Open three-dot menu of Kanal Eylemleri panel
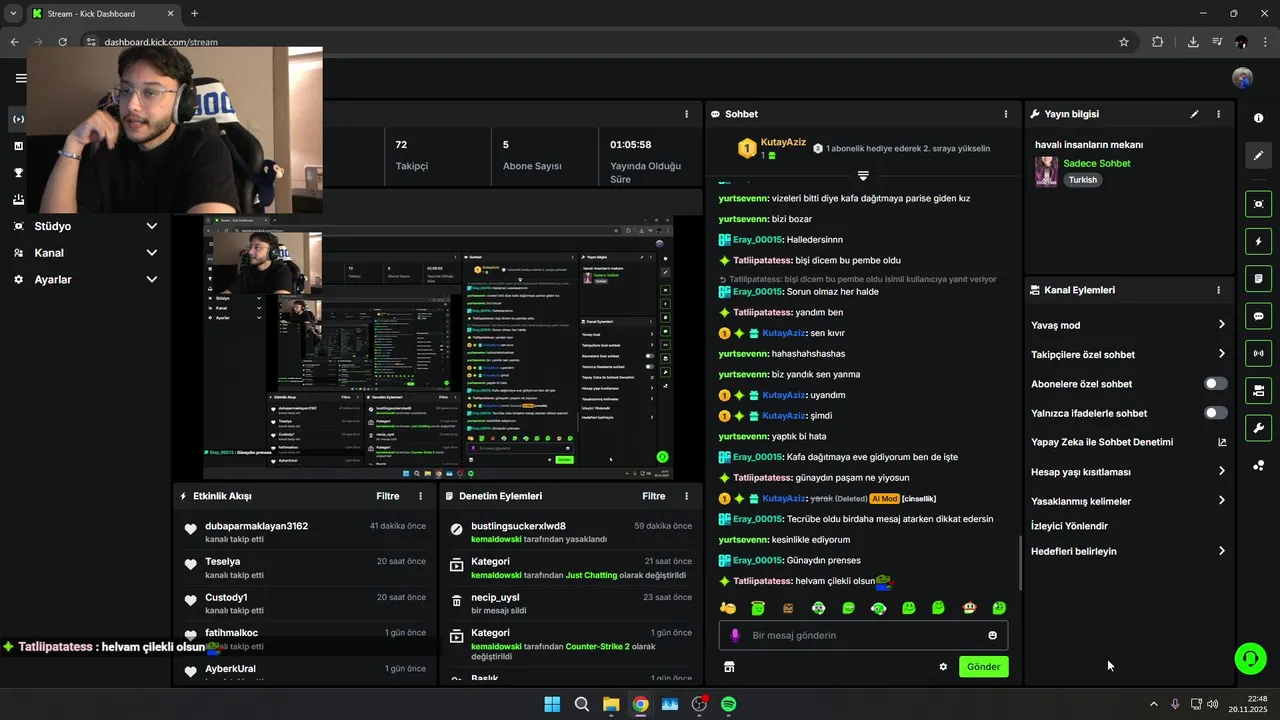The width and height of the screenshot is (1280, 720). (x=1218, y=290)
